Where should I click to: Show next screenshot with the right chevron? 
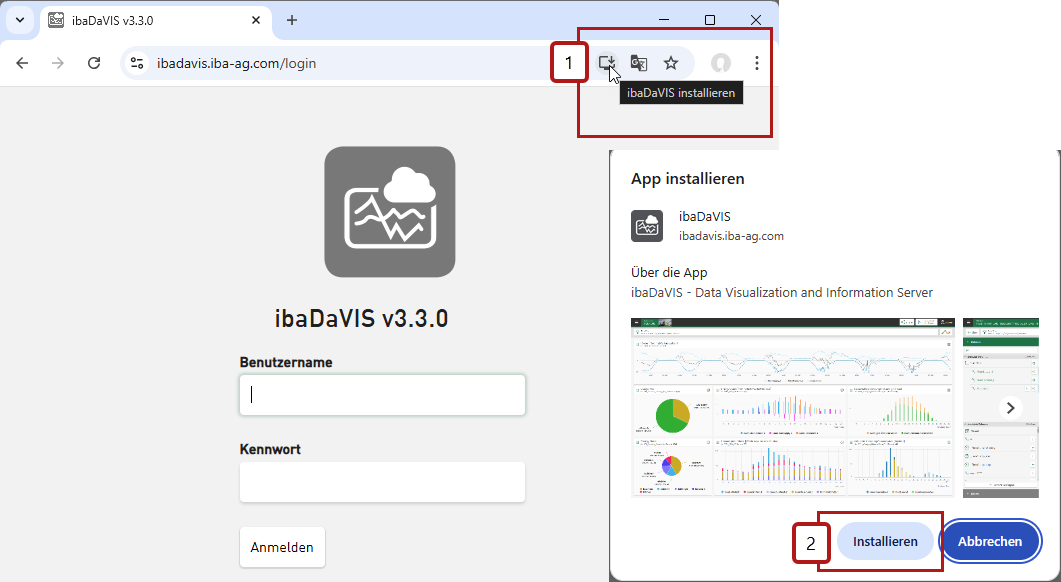click(1011, 408)
